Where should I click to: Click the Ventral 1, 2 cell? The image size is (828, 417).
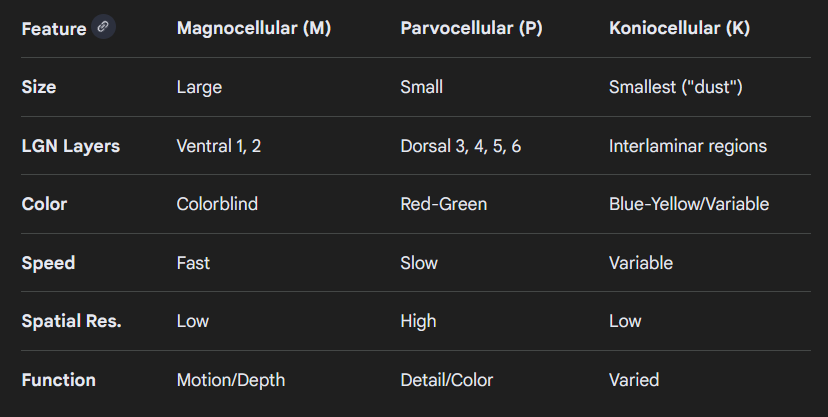click(218, 146)
